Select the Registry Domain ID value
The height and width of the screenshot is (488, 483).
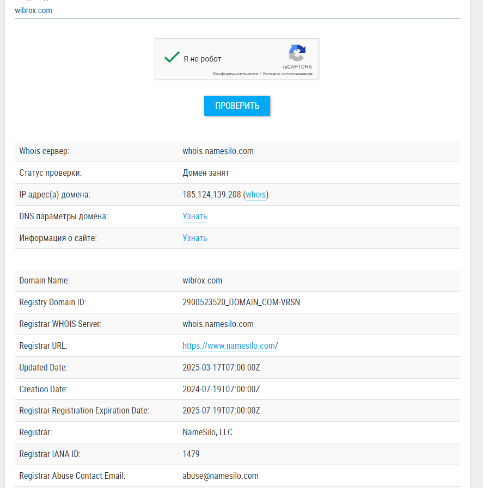point(241,302)
